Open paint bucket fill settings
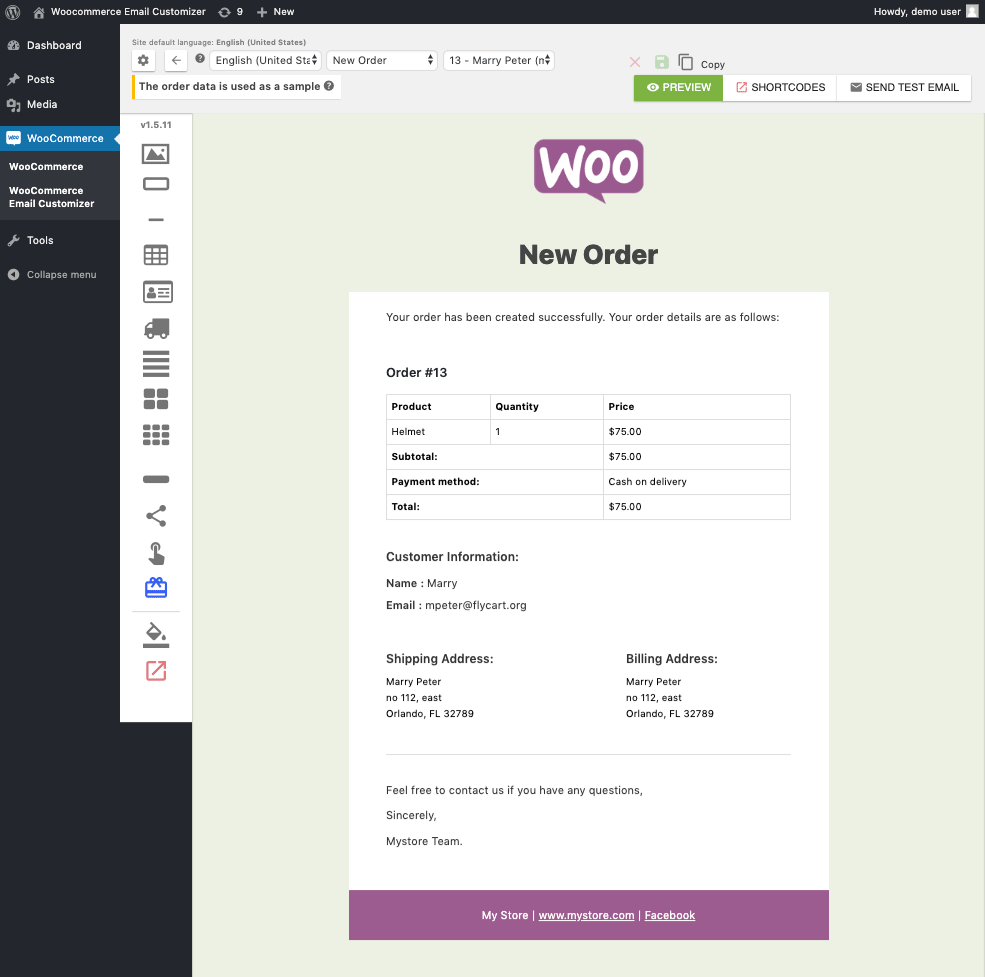985x977 pixels. (x=156, y=635)
